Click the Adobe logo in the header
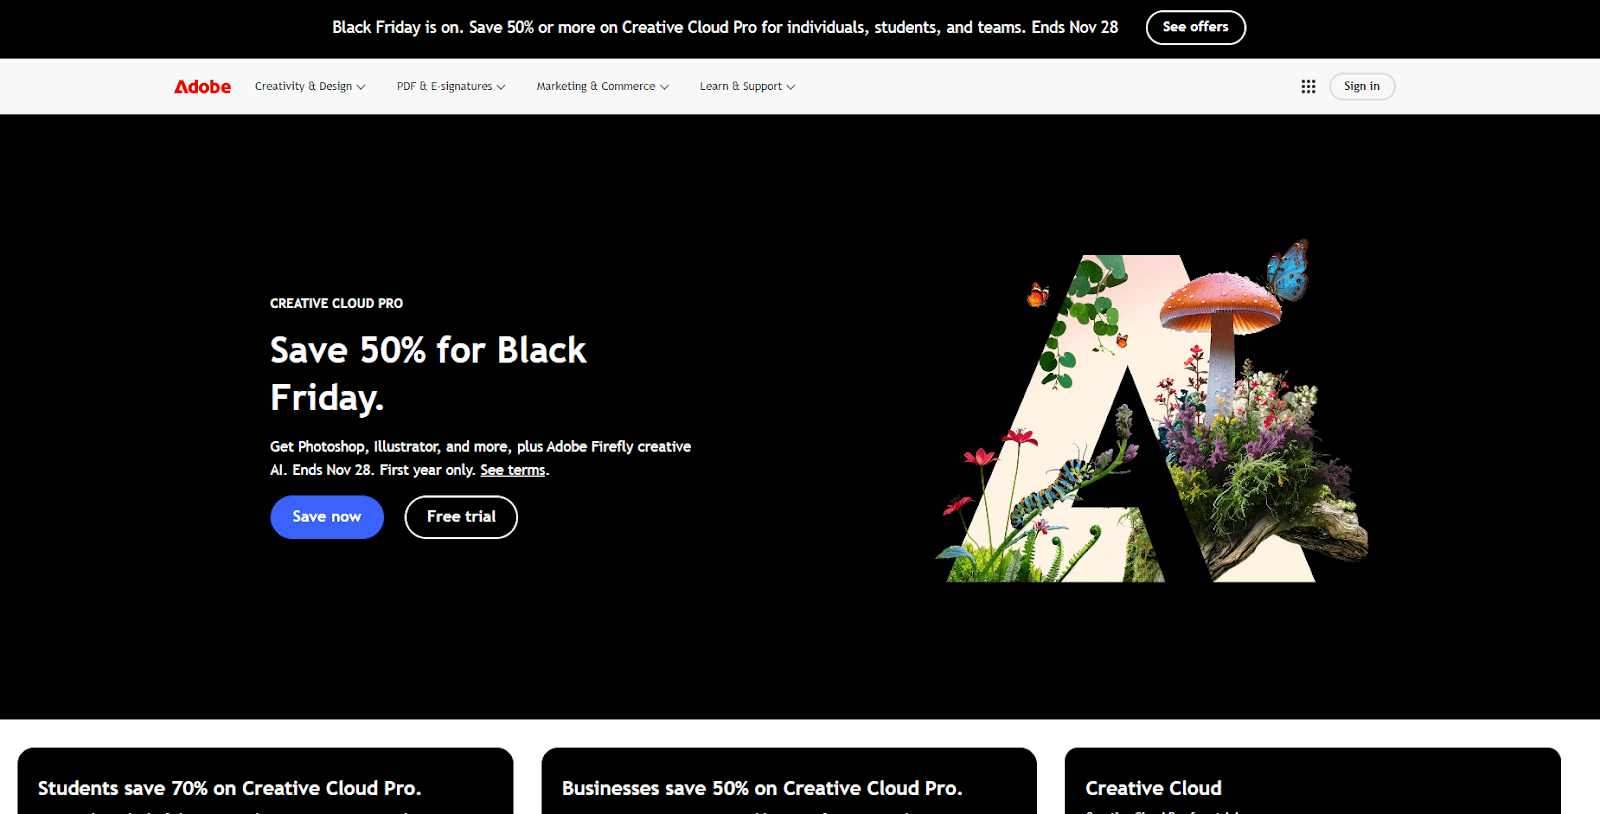This screenshot has width=1600, height=814. 202,87
